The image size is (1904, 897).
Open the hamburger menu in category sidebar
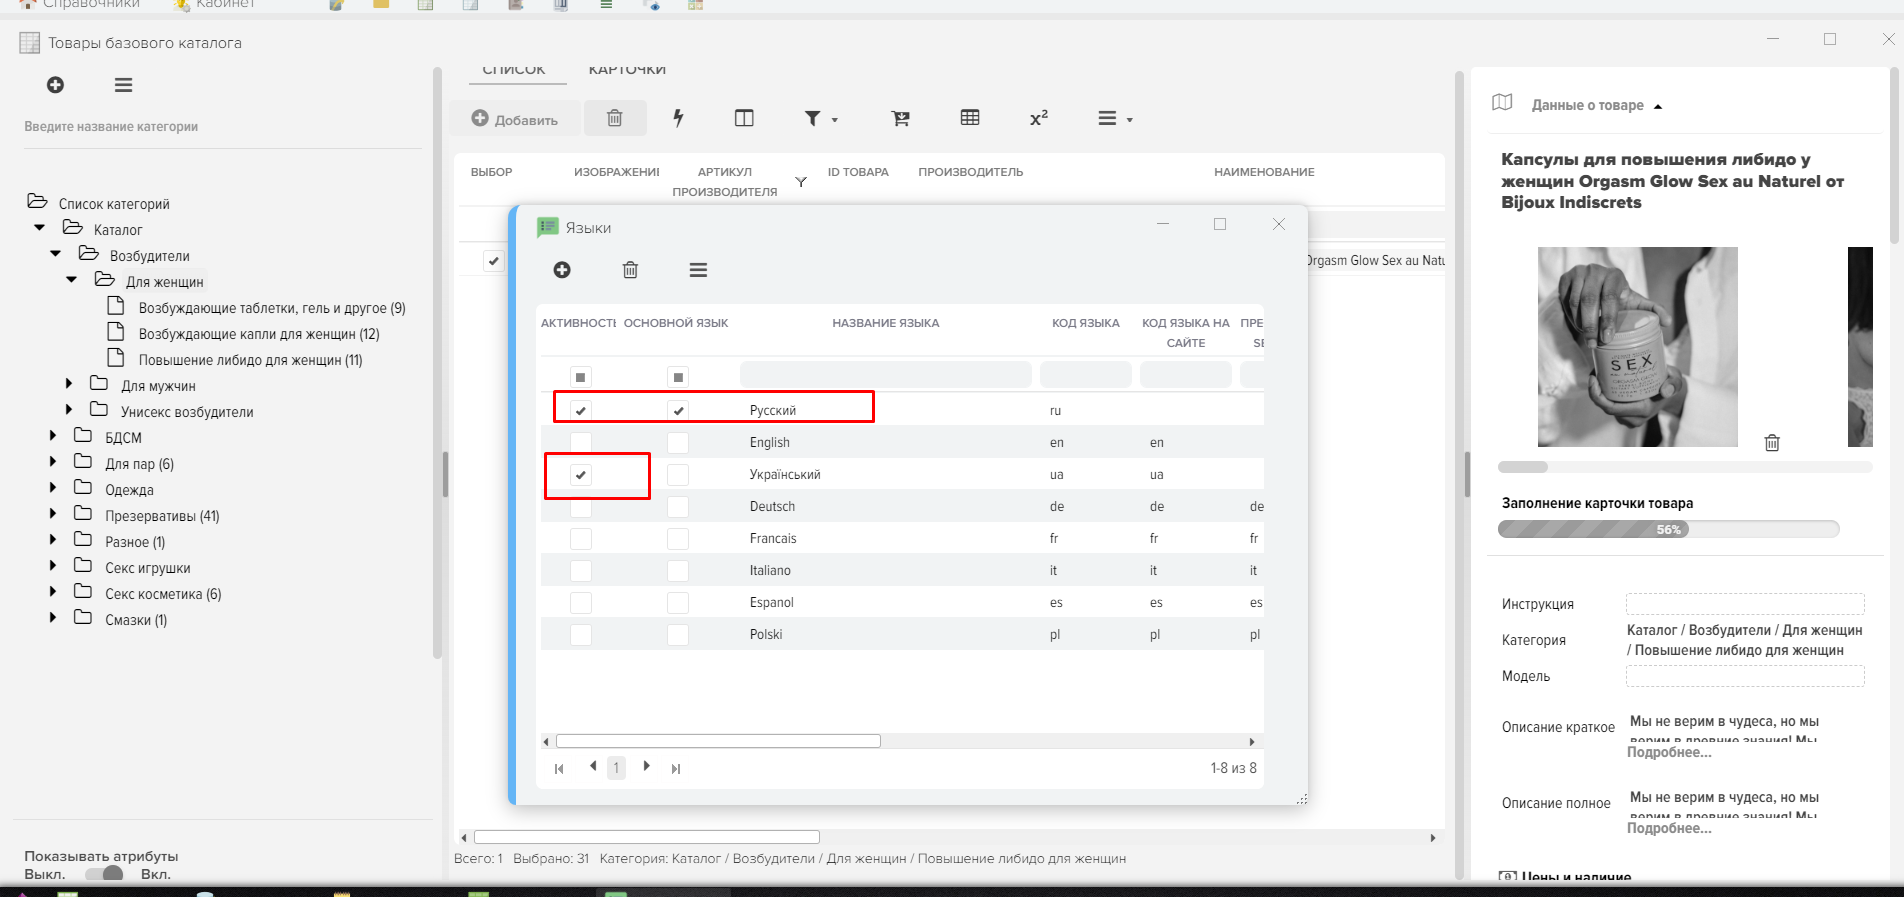[123, 85]
